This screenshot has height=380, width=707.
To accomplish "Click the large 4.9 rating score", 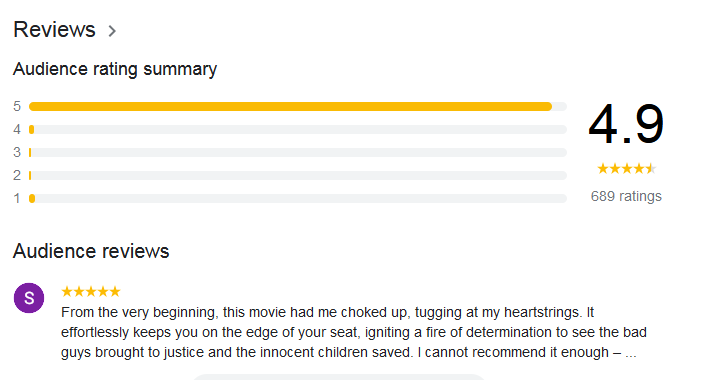I will [x=626, y=124].
